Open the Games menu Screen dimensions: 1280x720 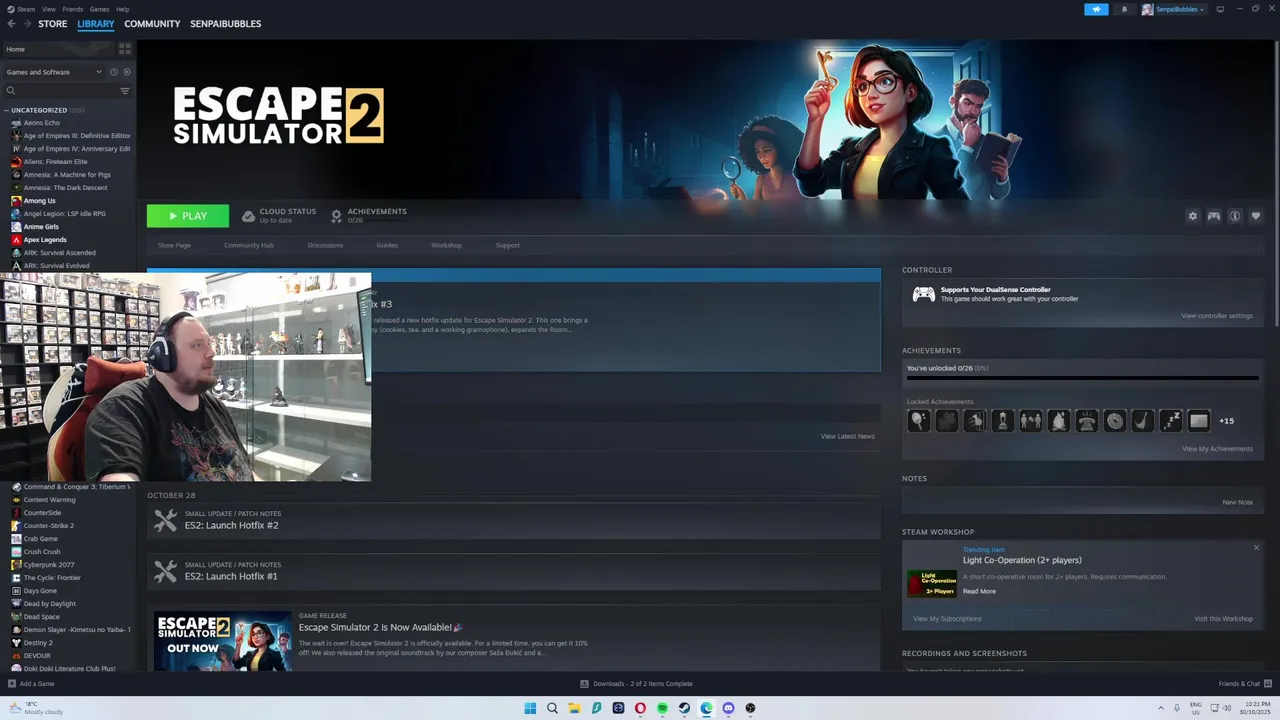99,9
